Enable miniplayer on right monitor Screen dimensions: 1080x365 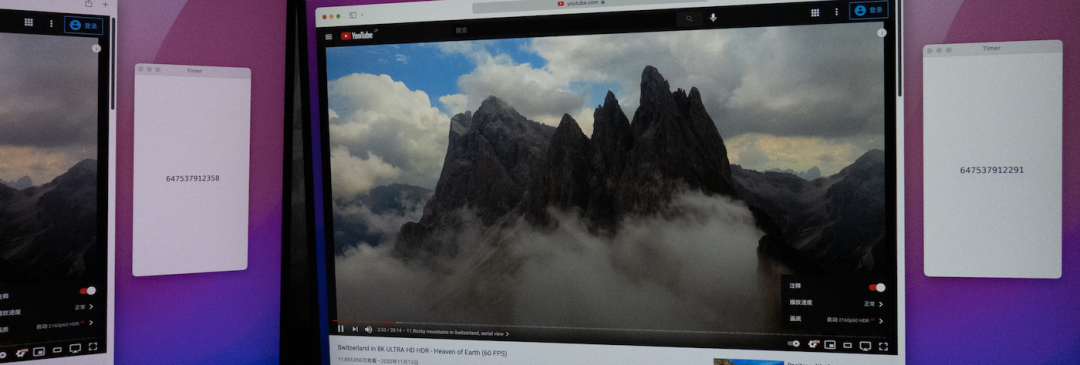pyautogui.click(x=831, y=345)
